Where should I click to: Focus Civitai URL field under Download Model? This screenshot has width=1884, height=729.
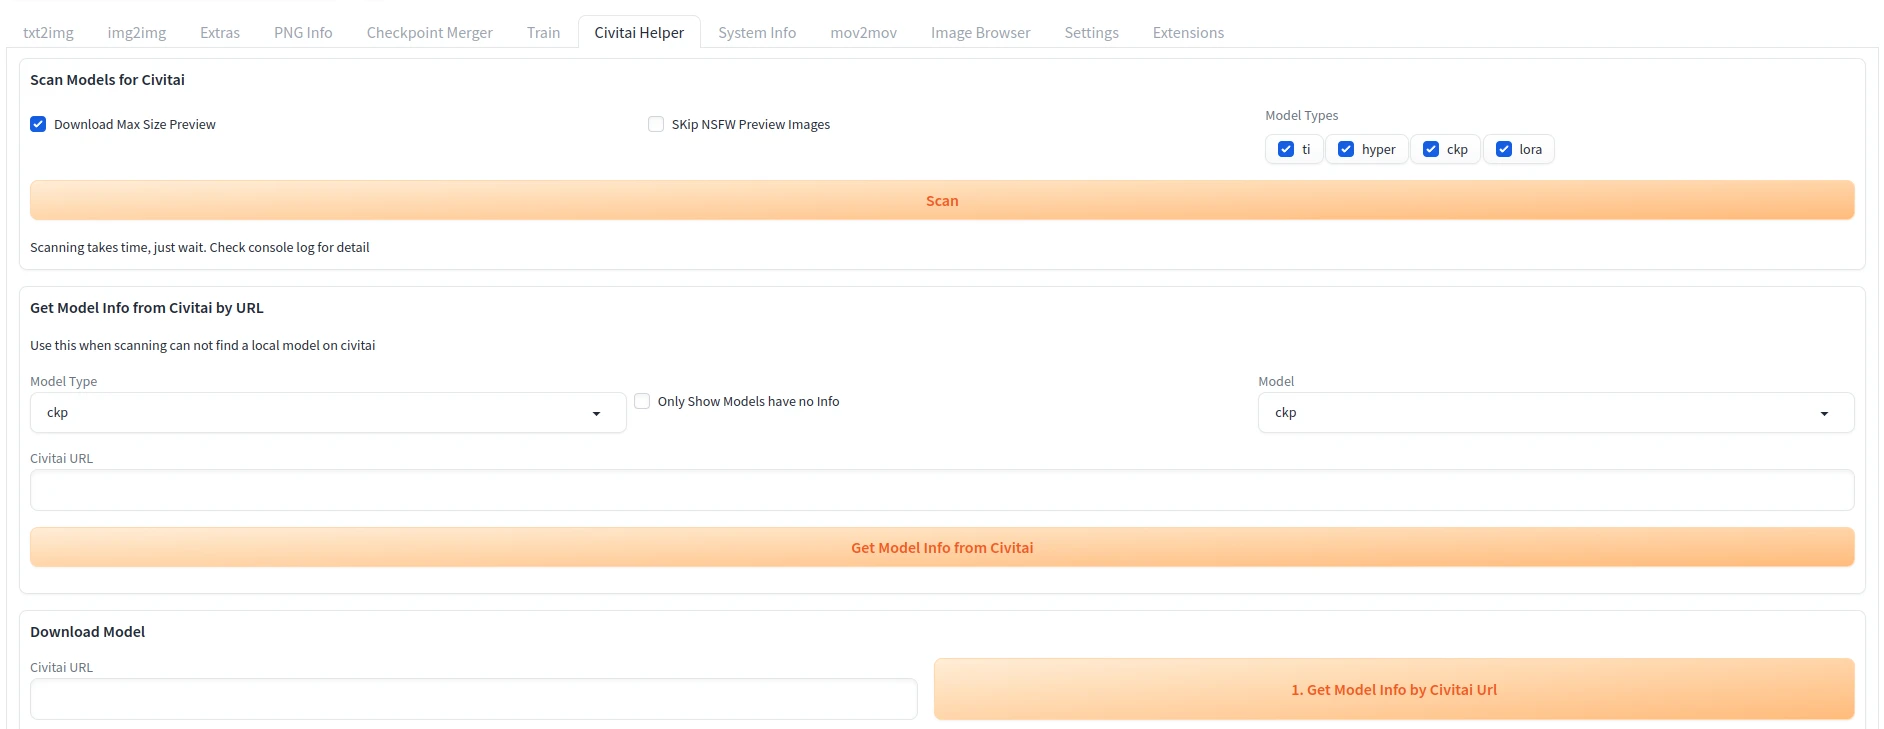tap(473, 699)
